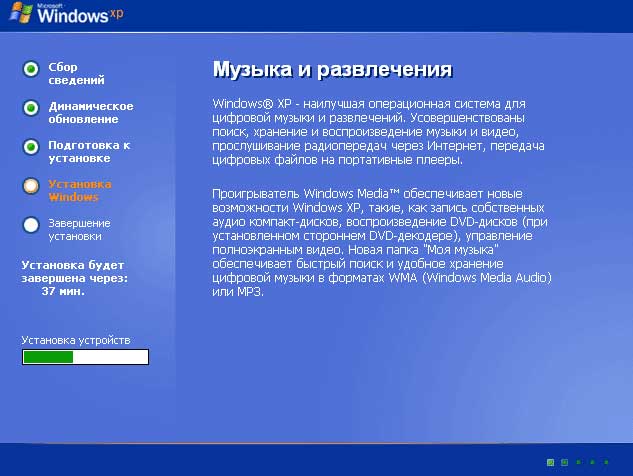Click the orange bullet beside Установка Windows

point(31,186)
